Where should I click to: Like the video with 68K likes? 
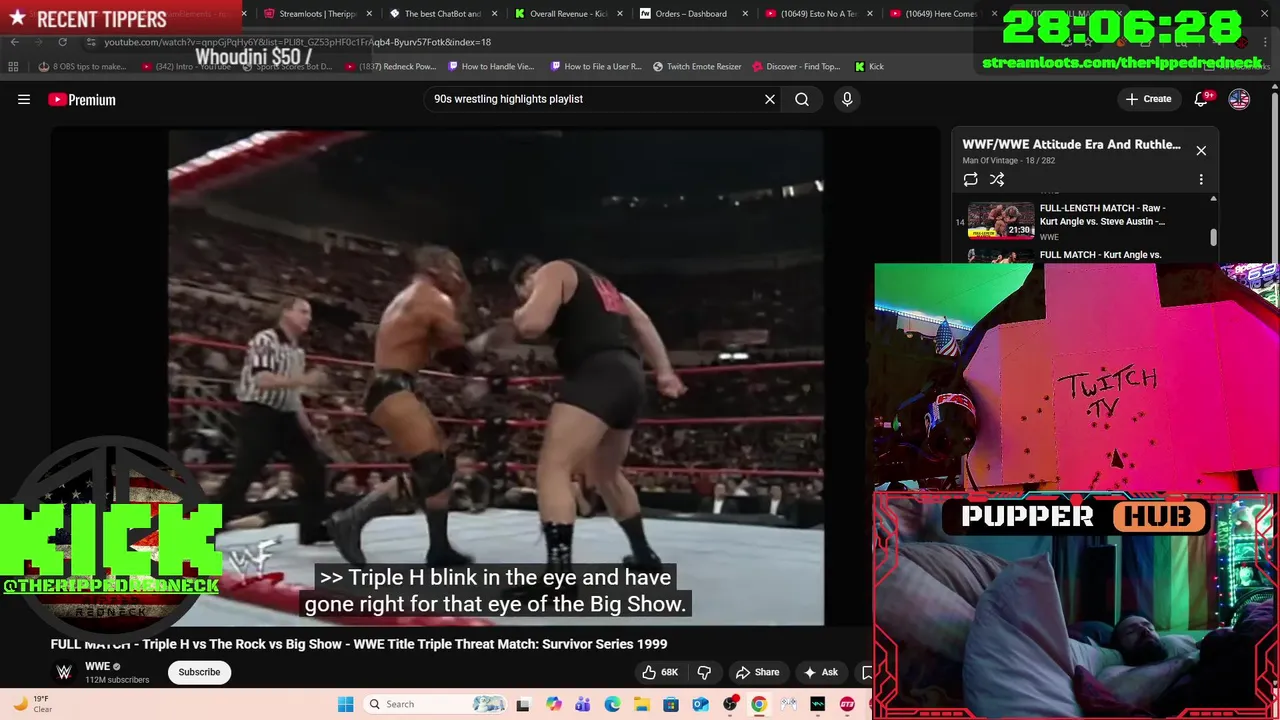point(660,672)
